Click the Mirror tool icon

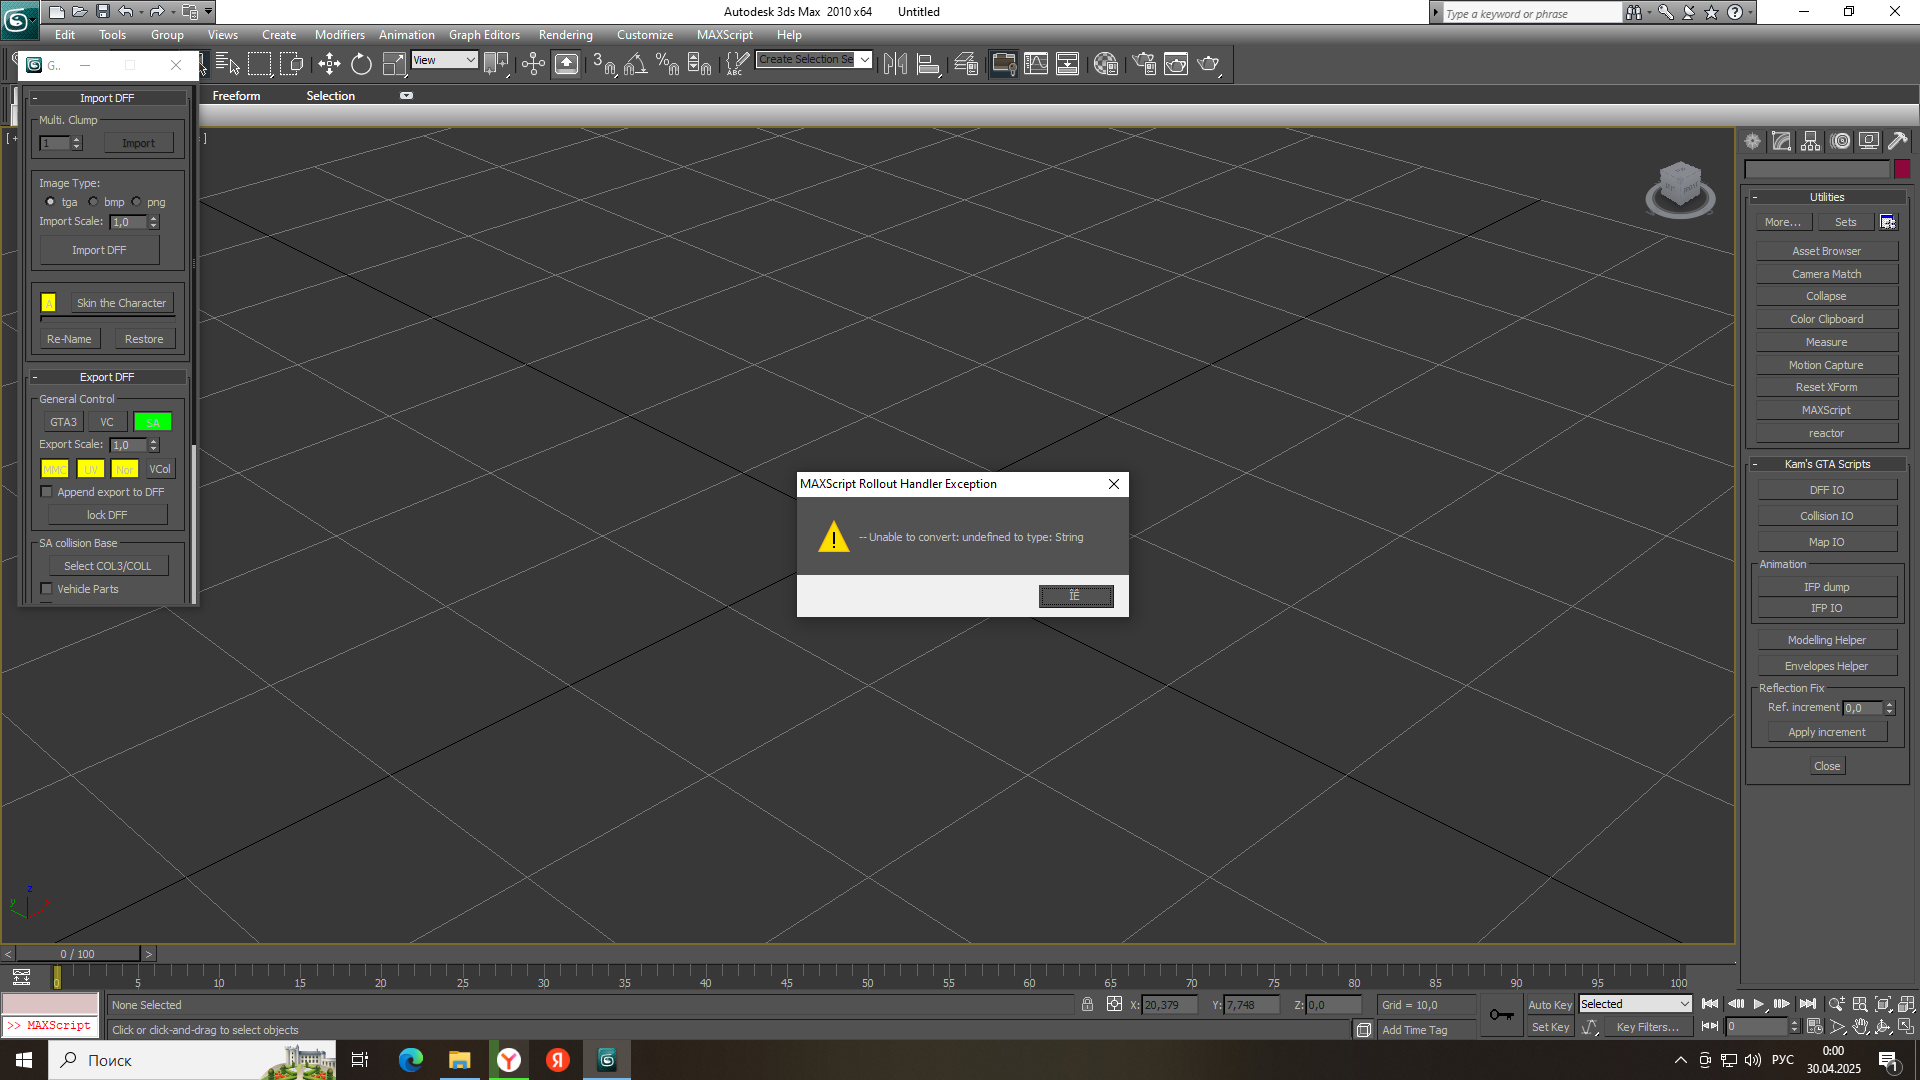click(895, 65)
